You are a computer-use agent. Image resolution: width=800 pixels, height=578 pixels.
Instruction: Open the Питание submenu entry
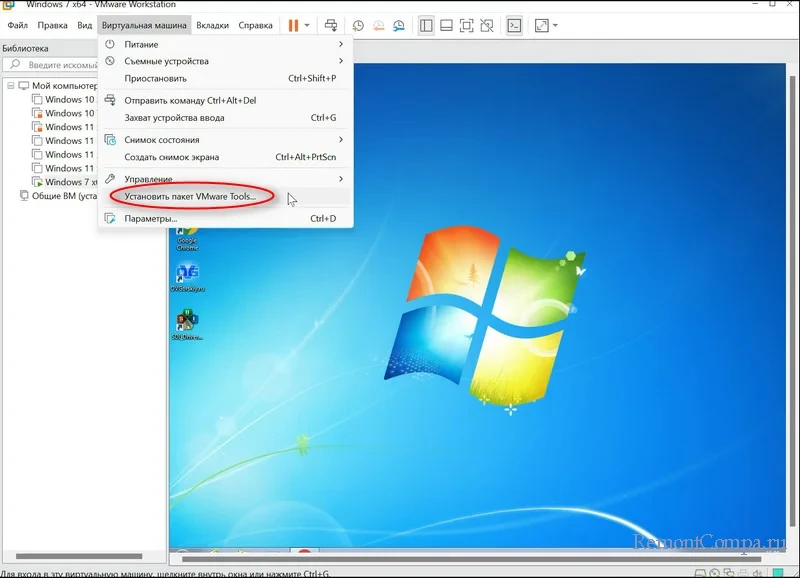coord(225,44)
